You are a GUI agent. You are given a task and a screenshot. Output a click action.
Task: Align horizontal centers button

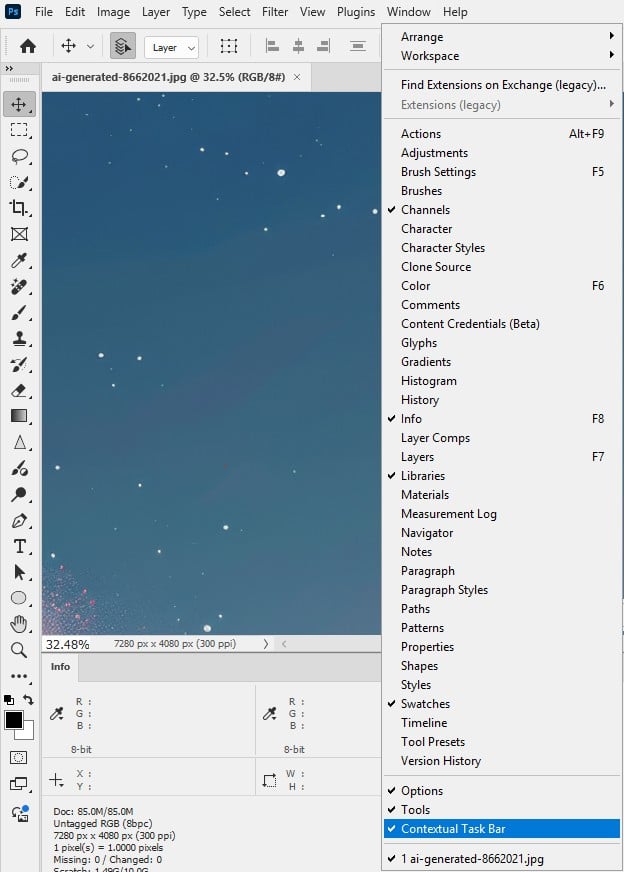coord(298,46)
